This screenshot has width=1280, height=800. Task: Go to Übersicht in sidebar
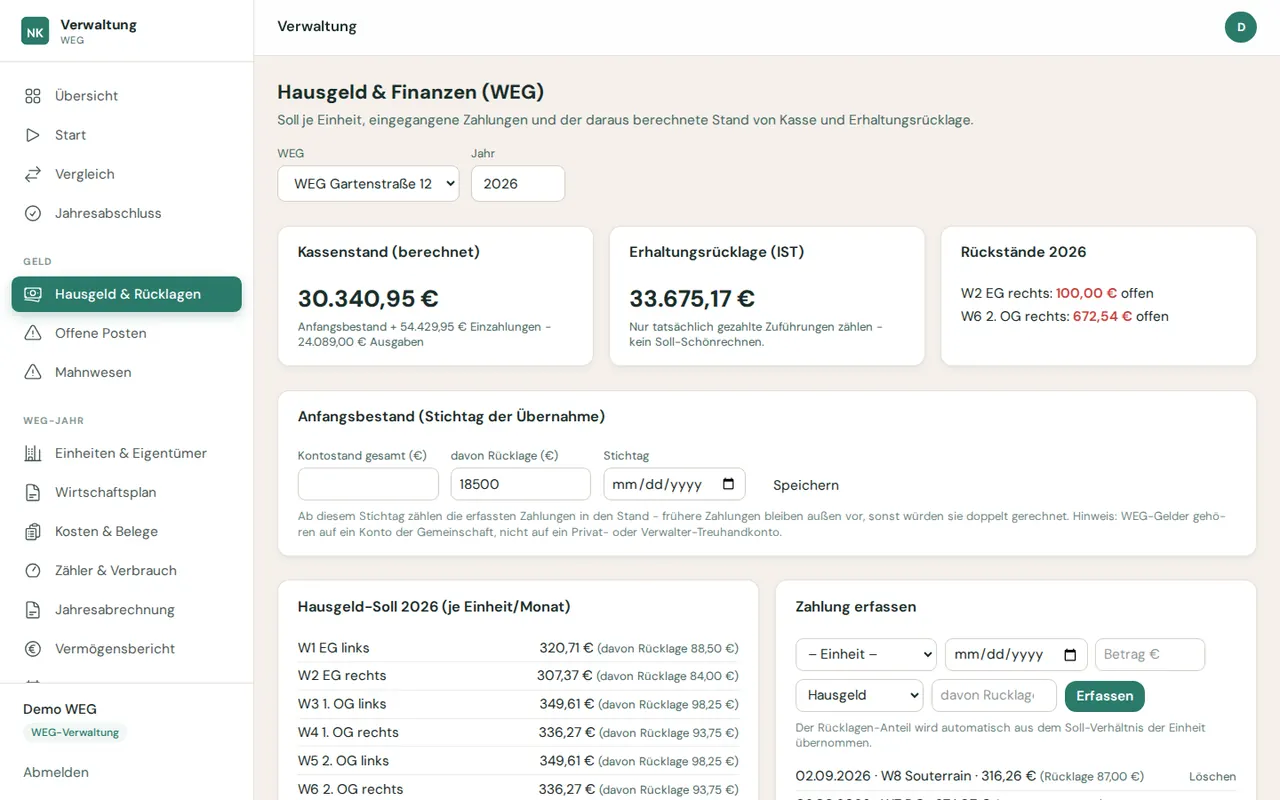(127, 96)
